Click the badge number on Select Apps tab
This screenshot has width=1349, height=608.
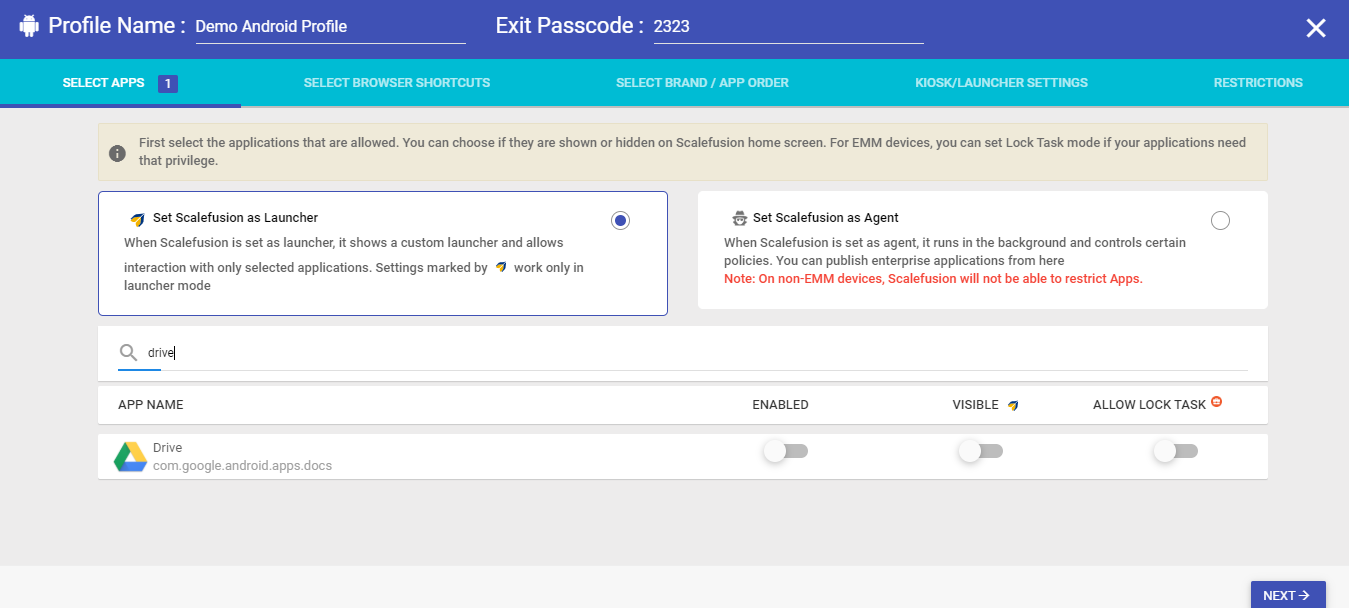click(x=168, y=83)
